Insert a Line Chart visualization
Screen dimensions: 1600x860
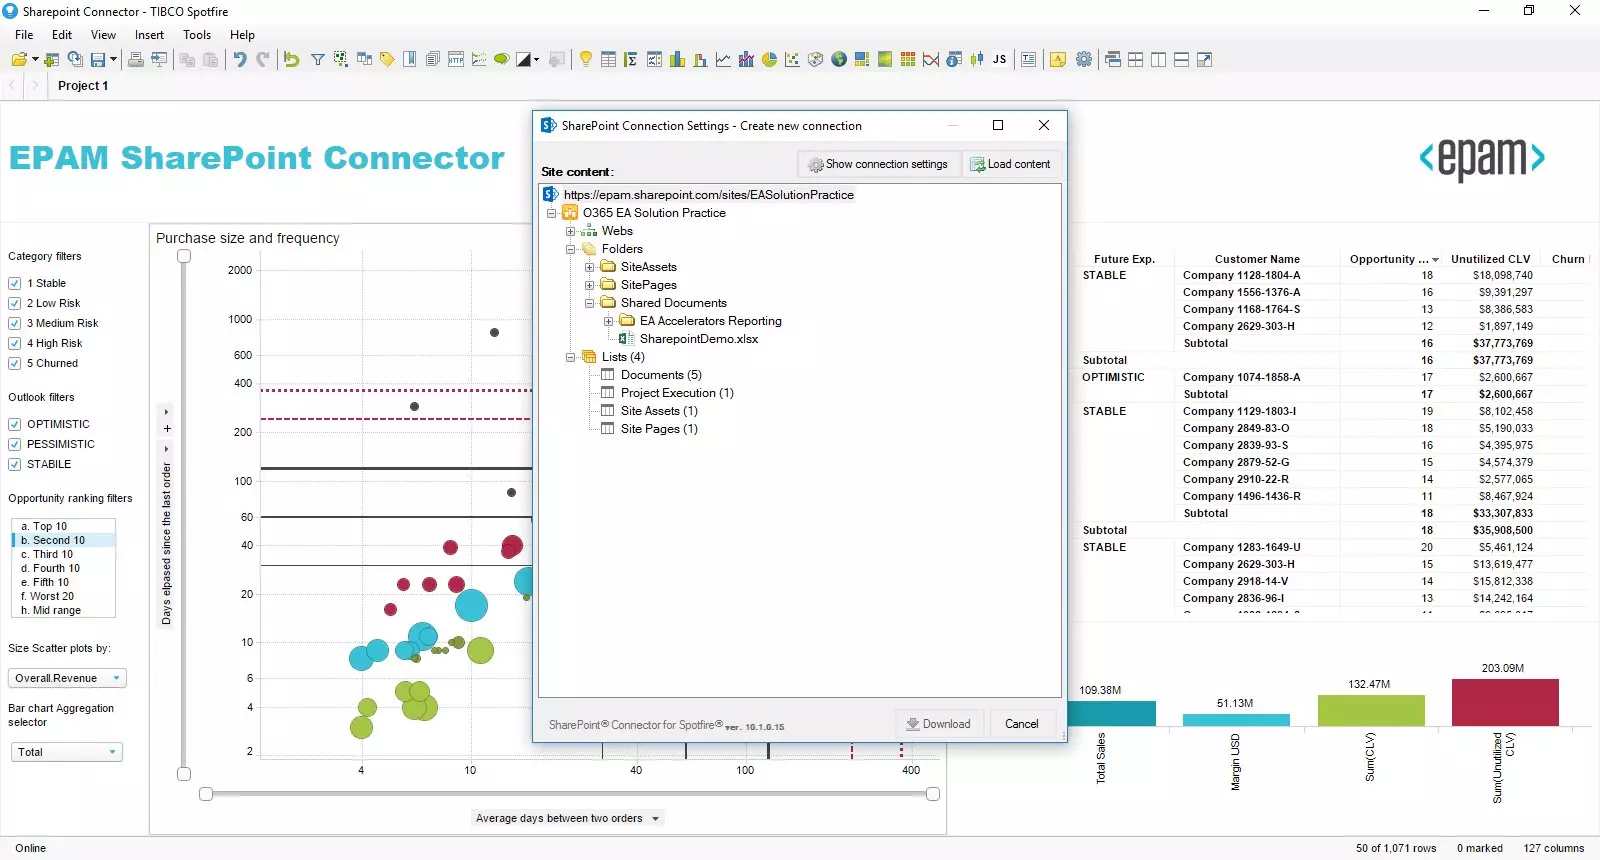(x=723, y=60)
